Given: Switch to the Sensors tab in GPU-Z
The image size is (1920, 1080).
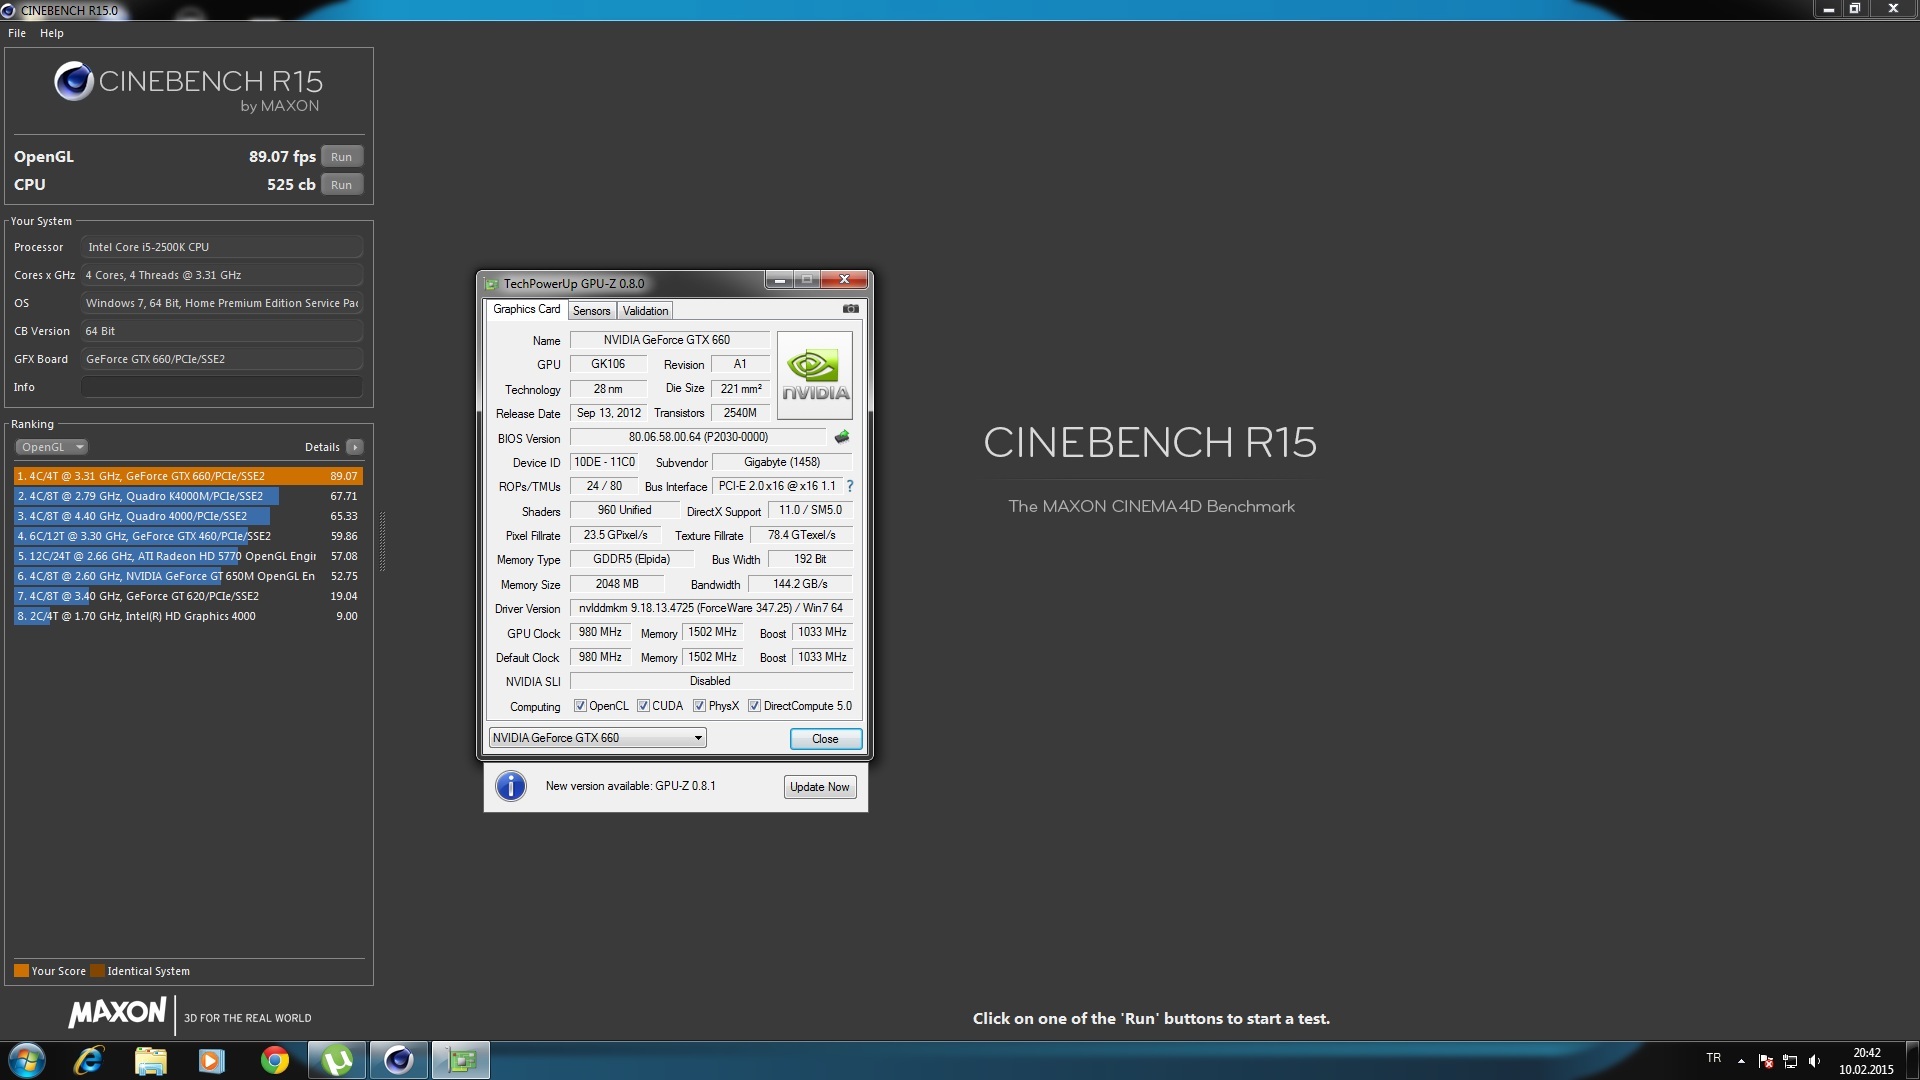Looking at the screenshot, I should coord(591,310).
